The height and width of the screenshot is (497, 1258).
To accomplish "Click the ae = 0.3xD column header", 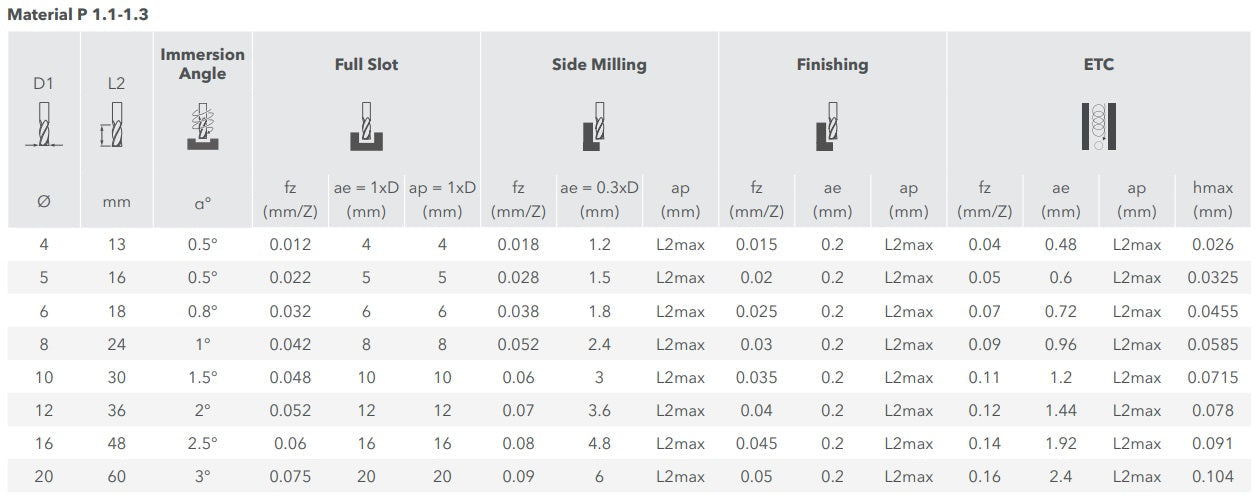I will (599, 199).
